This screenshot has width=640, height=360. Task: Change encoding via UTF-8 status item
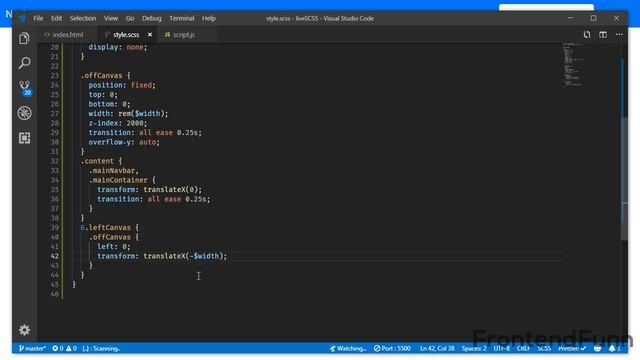point(502,348)
